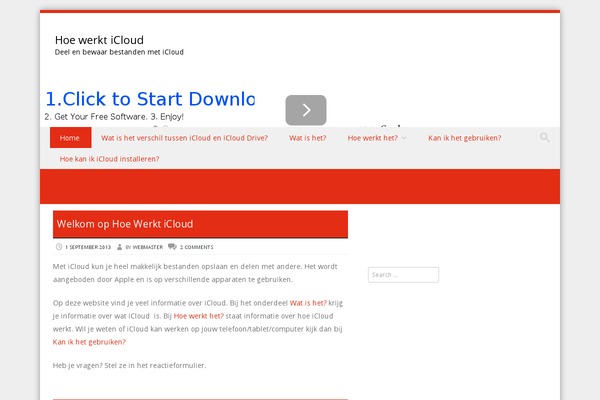The height and width of the screenshot is (400, 600).
Task: Click the 'Webmaster' author link
Action: pyautogui.click(x=148, y=247)
